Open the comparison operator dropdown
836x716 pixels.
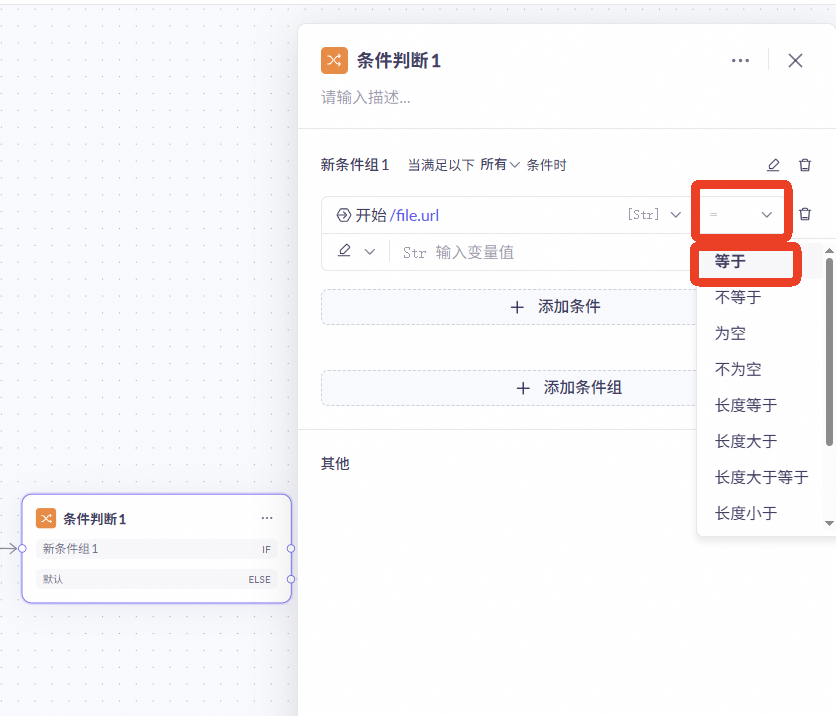pos(741,214)
